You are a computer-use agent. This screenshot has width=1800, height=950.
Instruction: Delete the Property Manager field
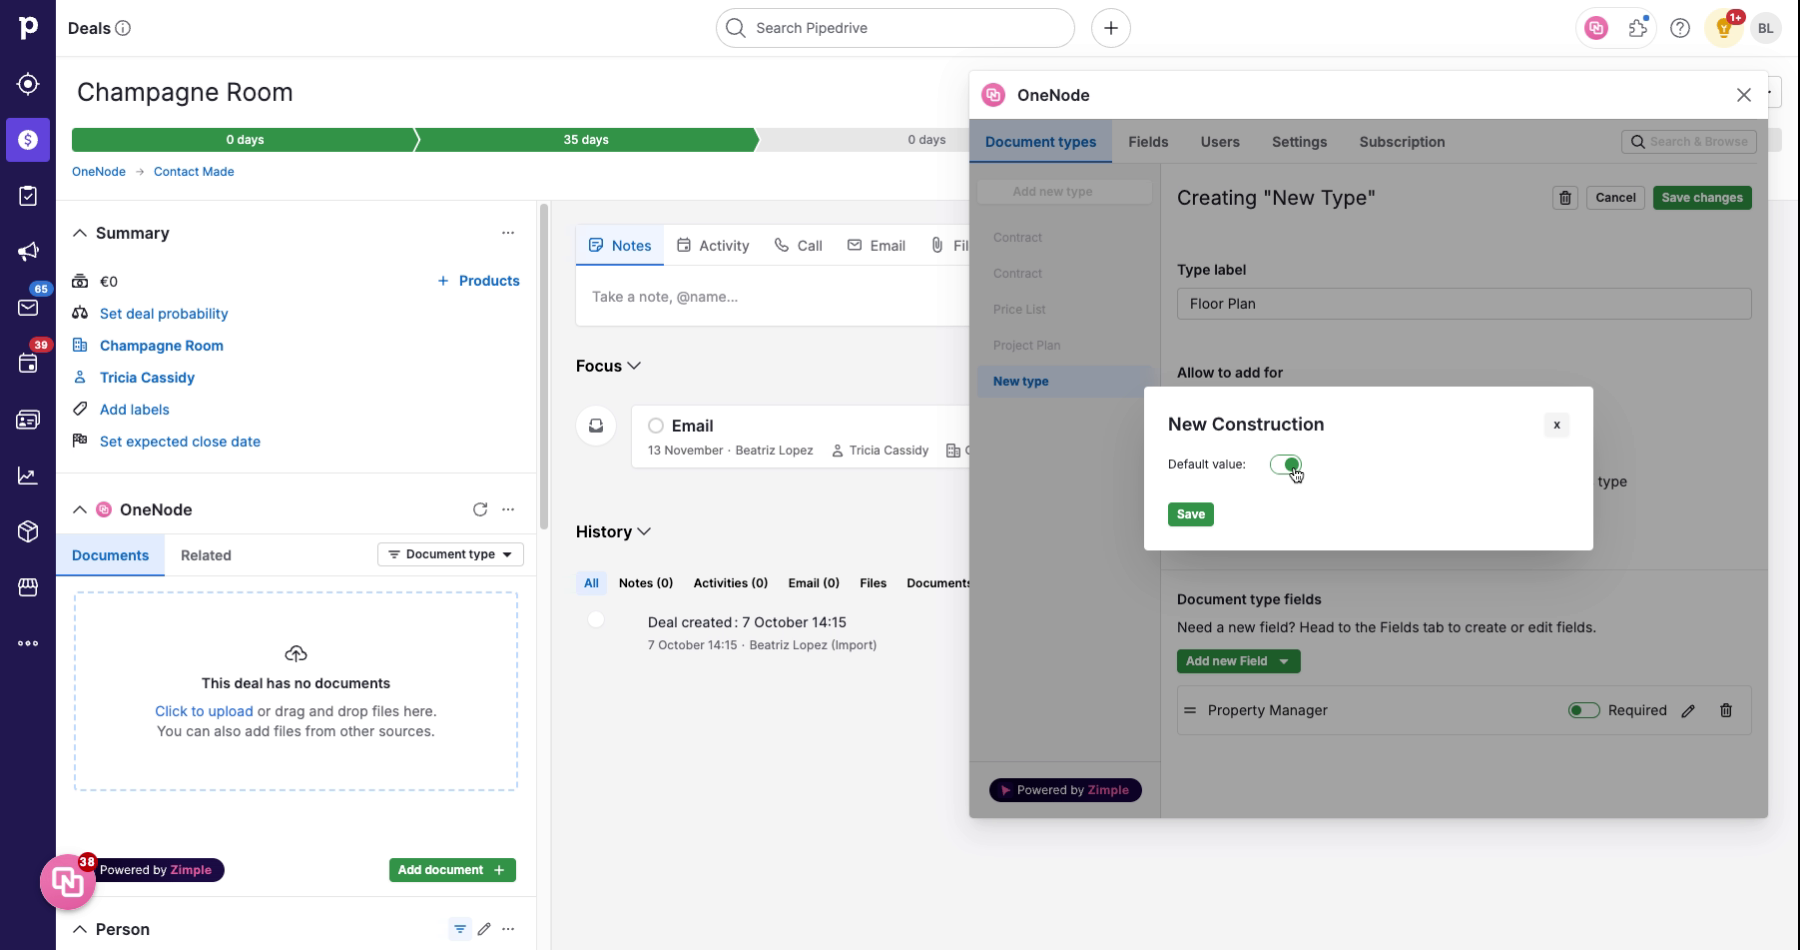coord(1726,711)
